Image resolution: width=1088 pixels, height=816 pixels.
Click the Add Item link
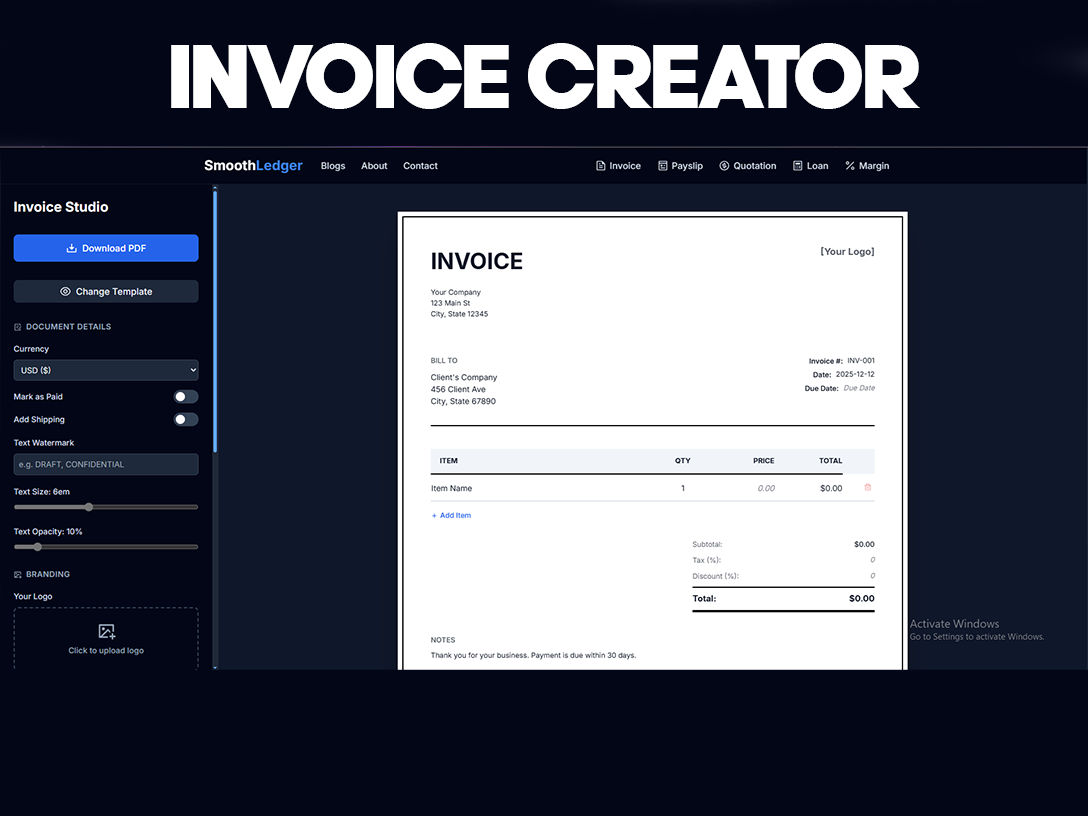(451, 514)
